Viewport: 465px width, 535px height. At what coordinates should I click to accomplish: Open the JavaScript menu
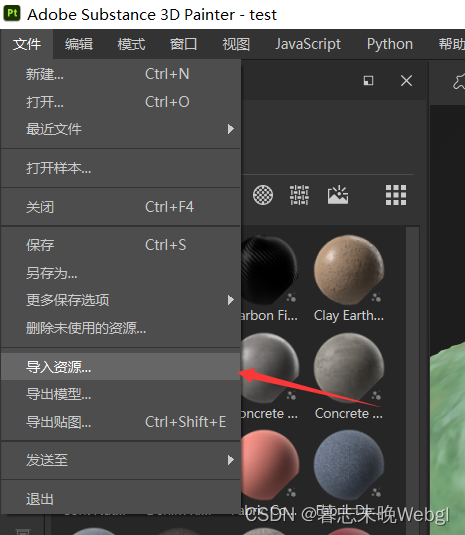tap(308, 44)
